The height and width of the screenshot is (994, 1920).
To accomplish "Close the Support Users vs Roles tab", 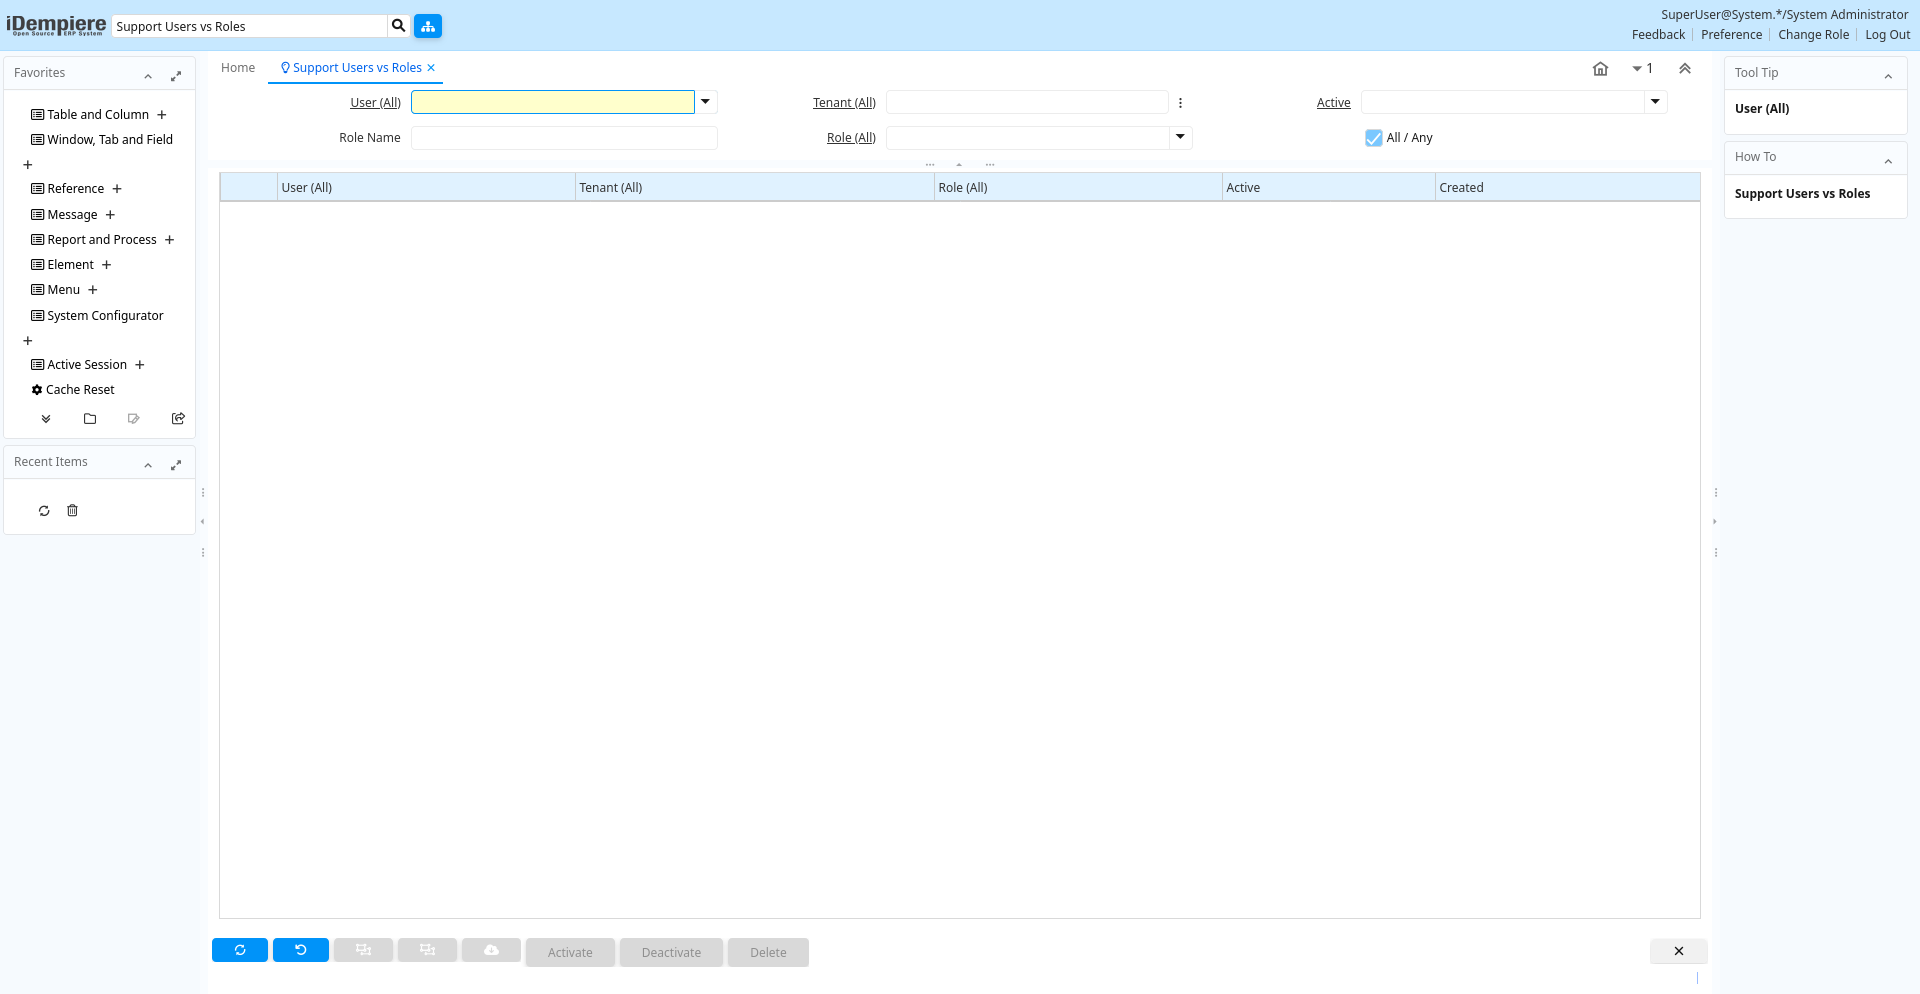I will [431, 68].
